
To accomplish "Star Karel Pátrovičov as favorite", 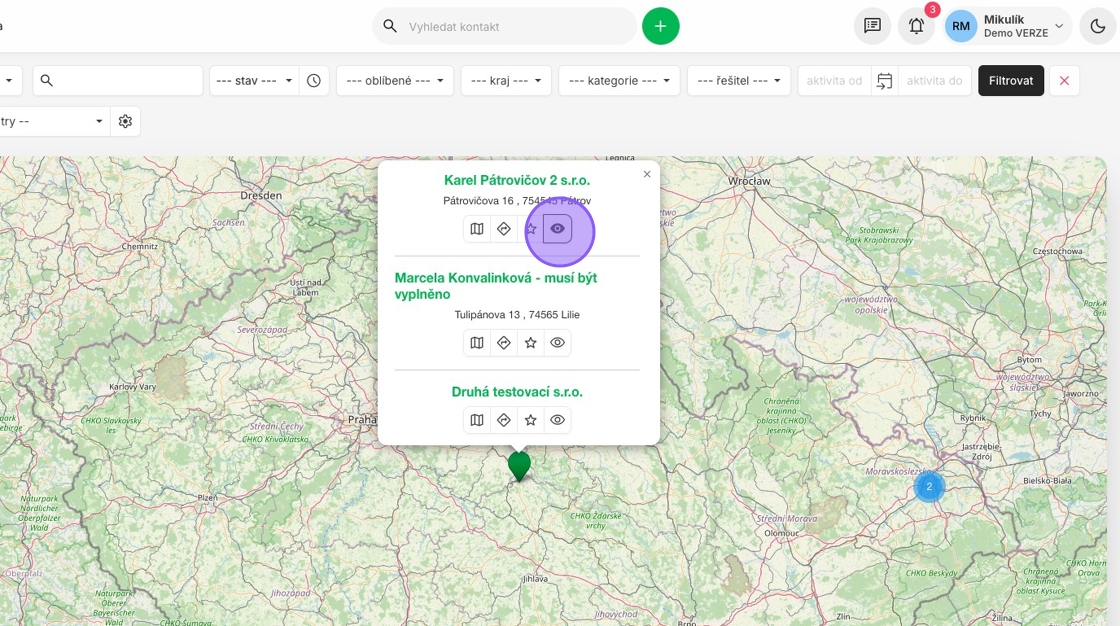I will click(x=531, y=229).
